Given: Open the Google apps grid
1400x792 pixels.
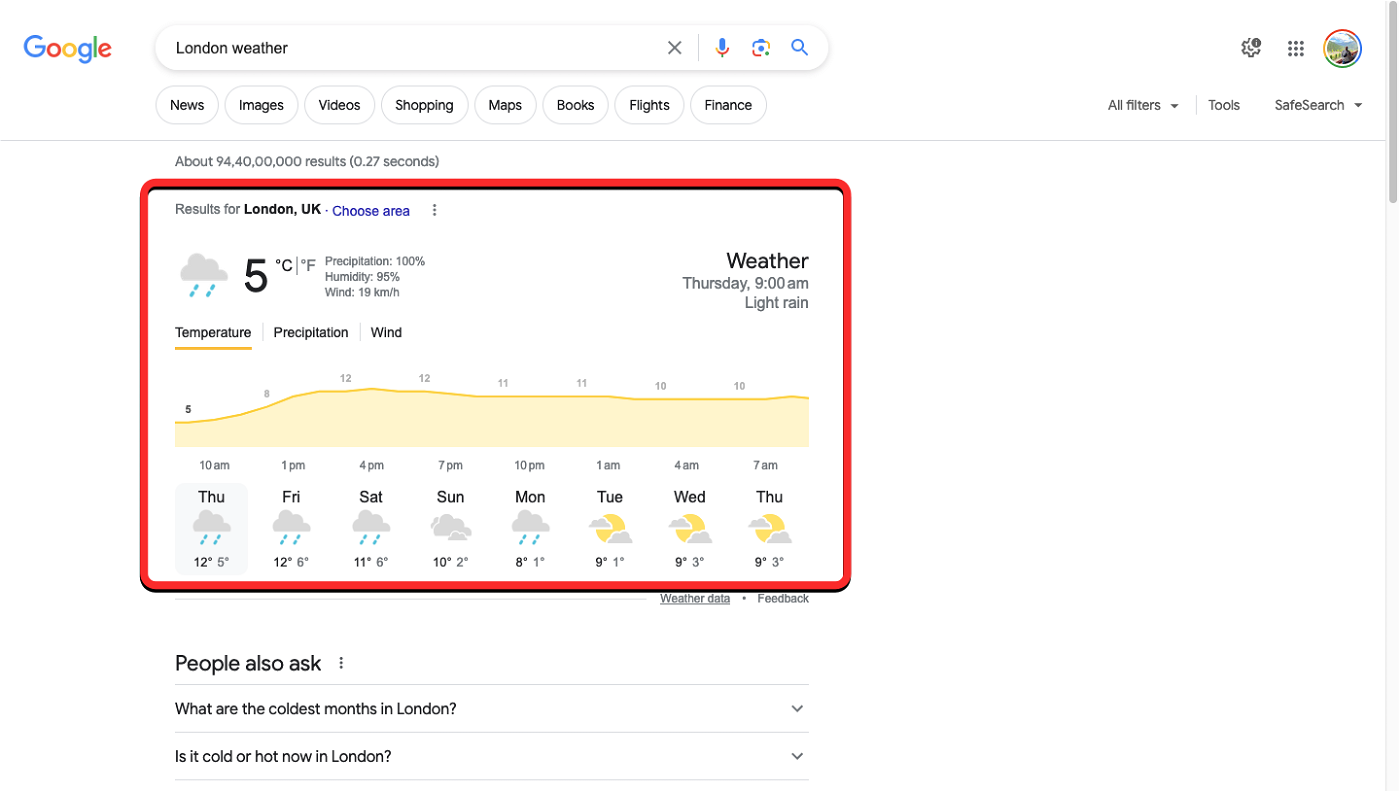Looking at the screenshot, I should click(x=1296, y=48).
